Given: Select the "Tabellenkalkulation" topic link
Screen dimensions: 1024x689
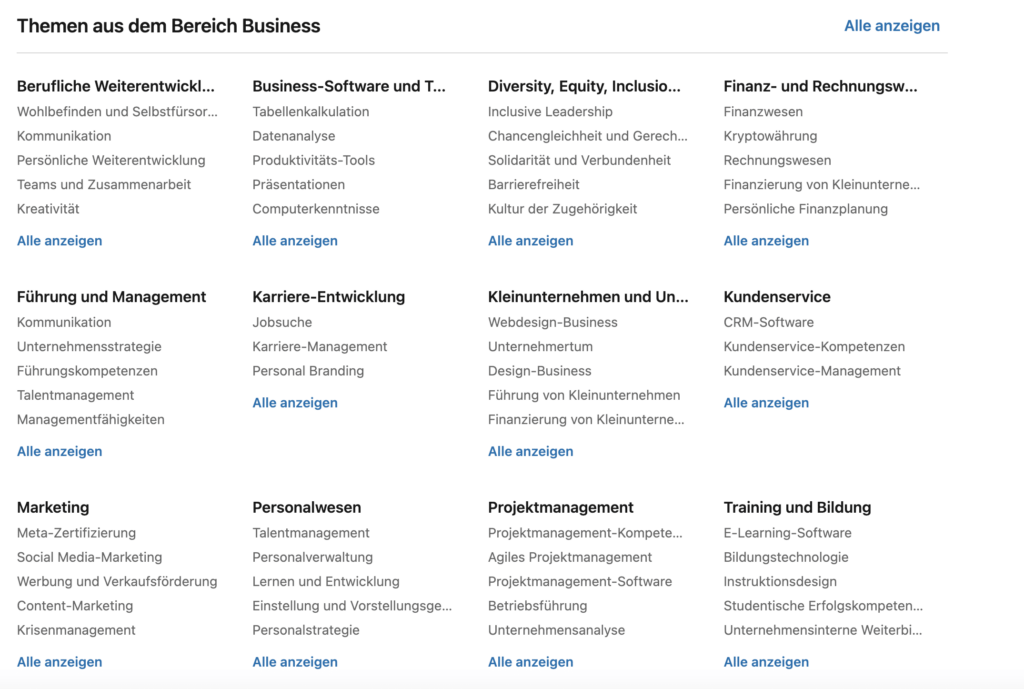Looking at the screenshot, I should coord(310,112).
